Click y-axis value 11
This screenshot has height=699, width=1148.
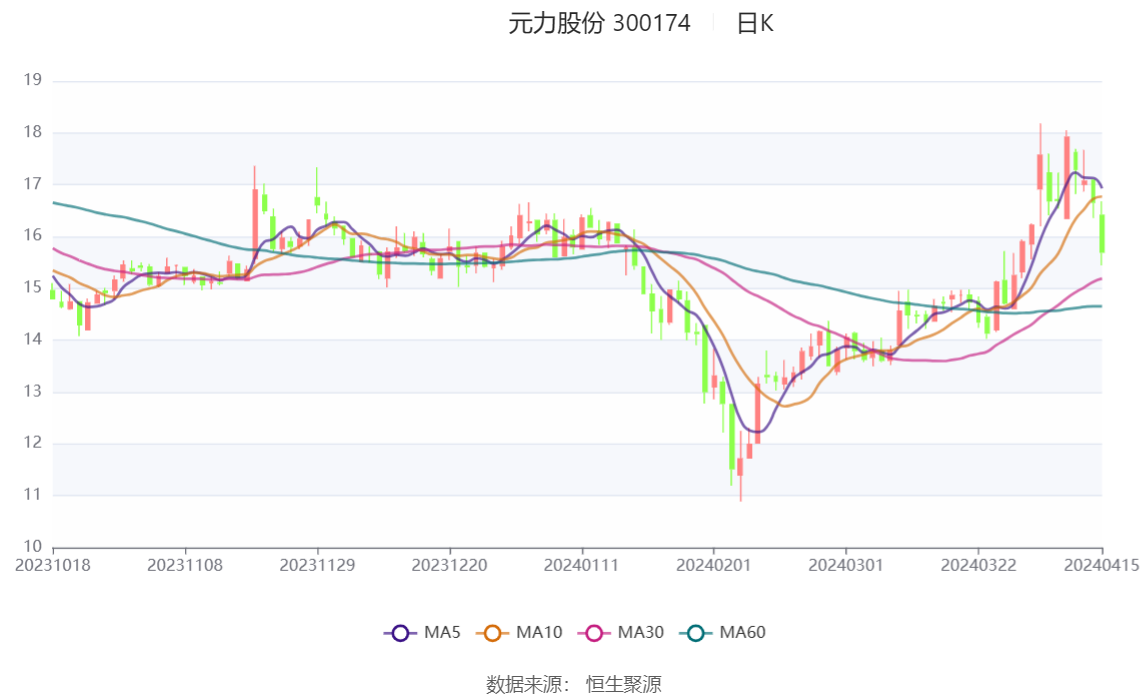tap(33, 495)
